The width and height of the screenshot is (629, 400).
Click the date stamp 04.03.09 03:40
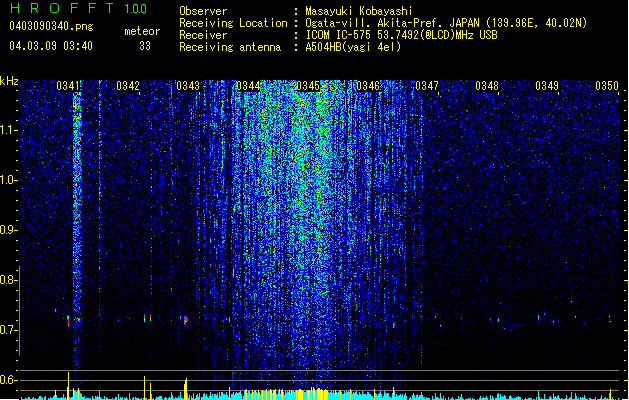point(51,45)
